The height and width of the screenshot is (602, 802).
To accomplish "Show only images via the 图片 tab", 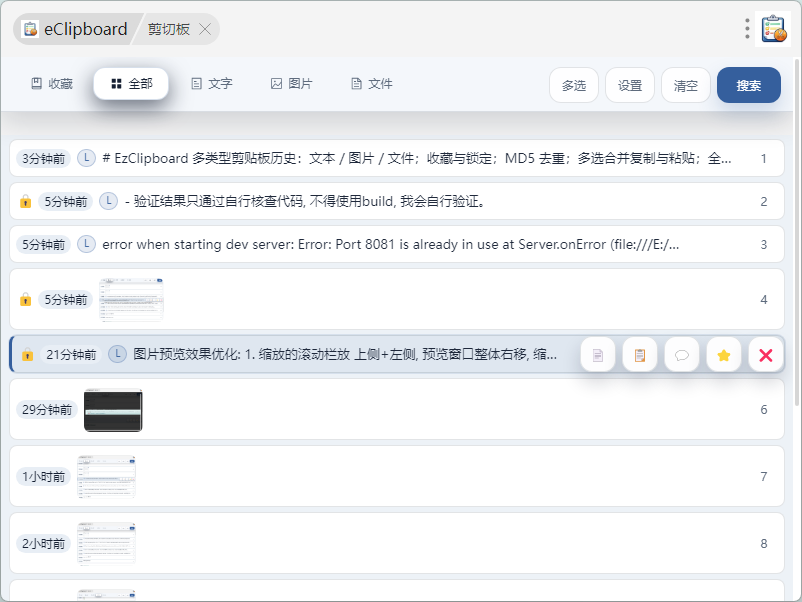I will point(292,84).
